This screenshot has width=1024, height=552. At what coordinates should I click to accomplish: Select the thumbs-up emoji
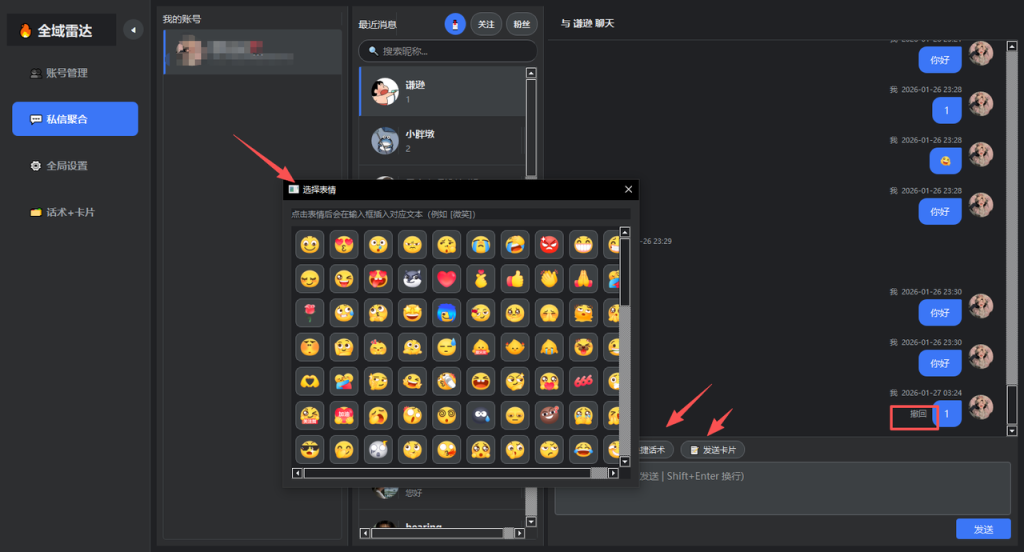point(515,279)
